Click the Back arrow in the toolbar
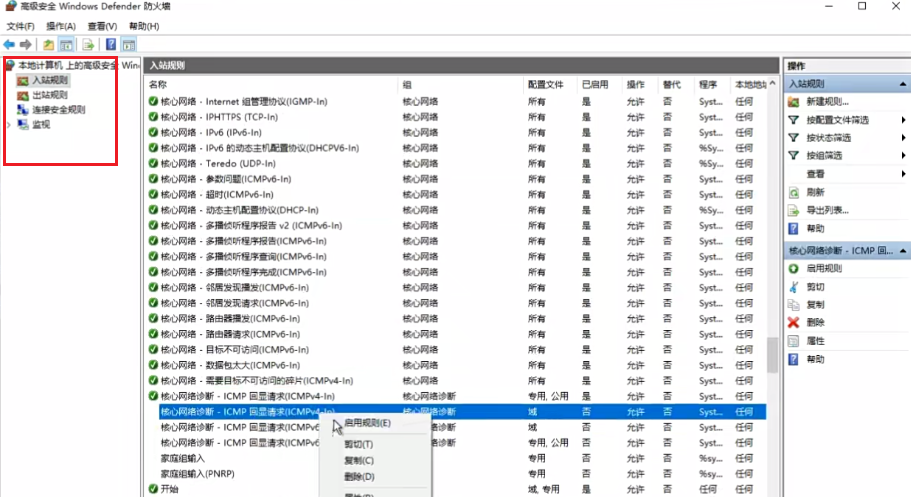This screenshot has width=911, height=497. point(9,44)
